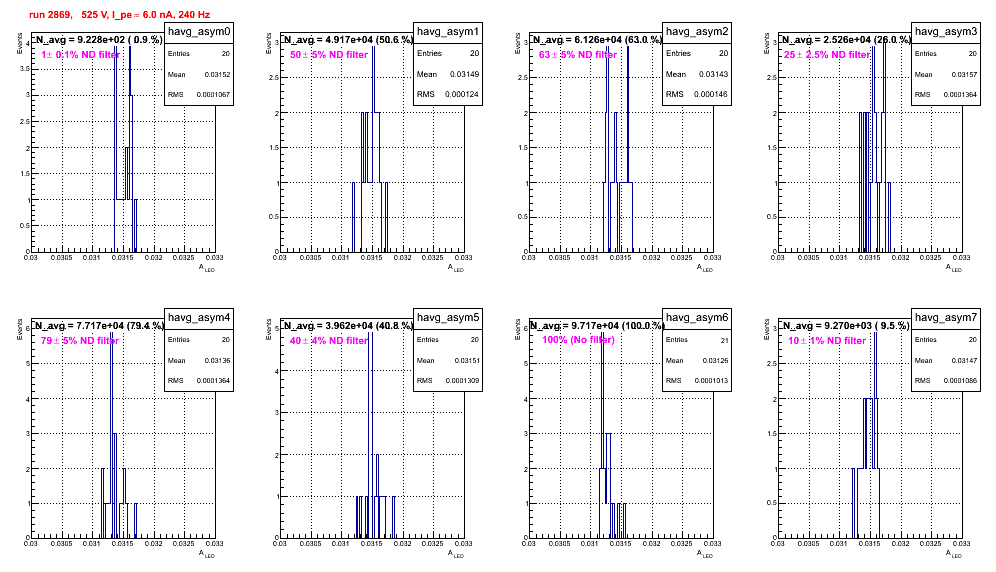Screen dimensions: 996x572
Task: Click the A_LED axis label under havg_asym7 plot
Action: (954, 554)
